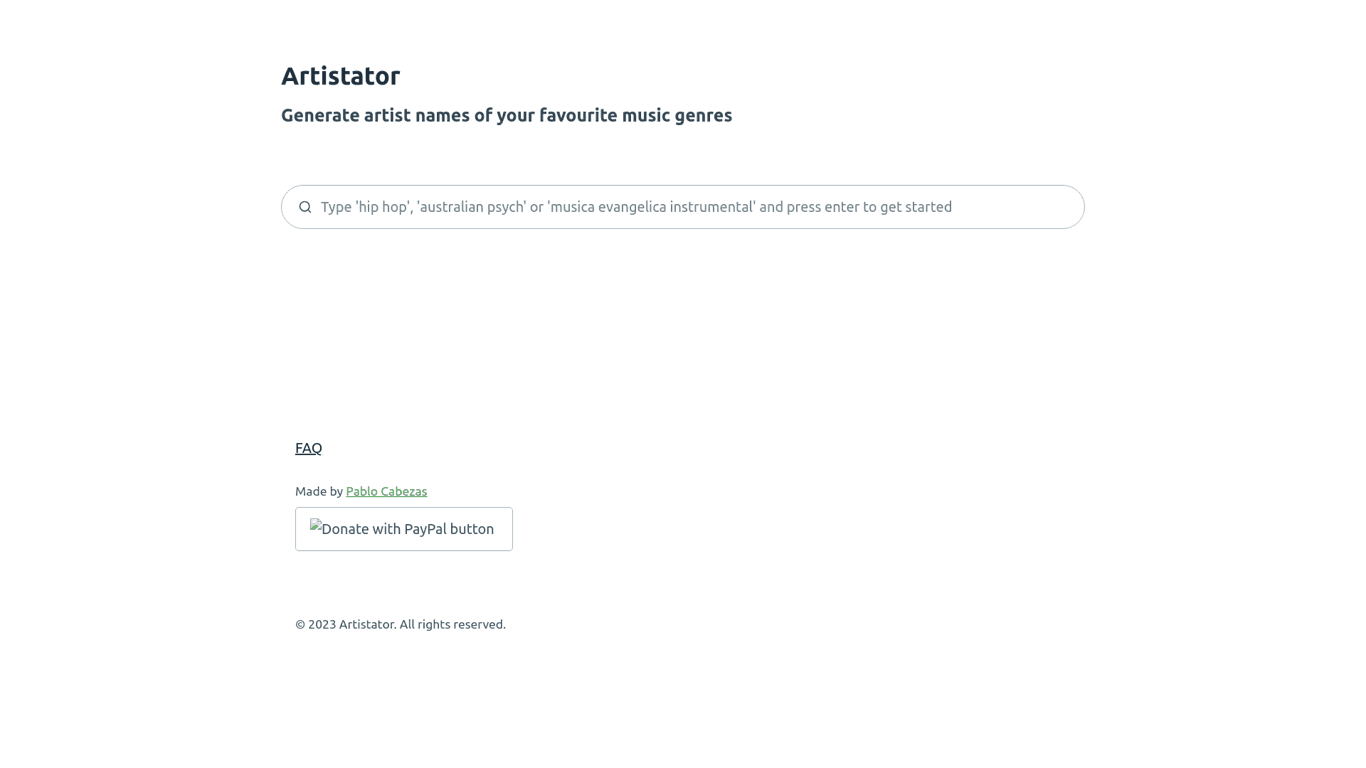The height and width of the screenshot is (768, 1366).
Task: Click the word 'PayPal' on the donate button
Action: point(424,529)
